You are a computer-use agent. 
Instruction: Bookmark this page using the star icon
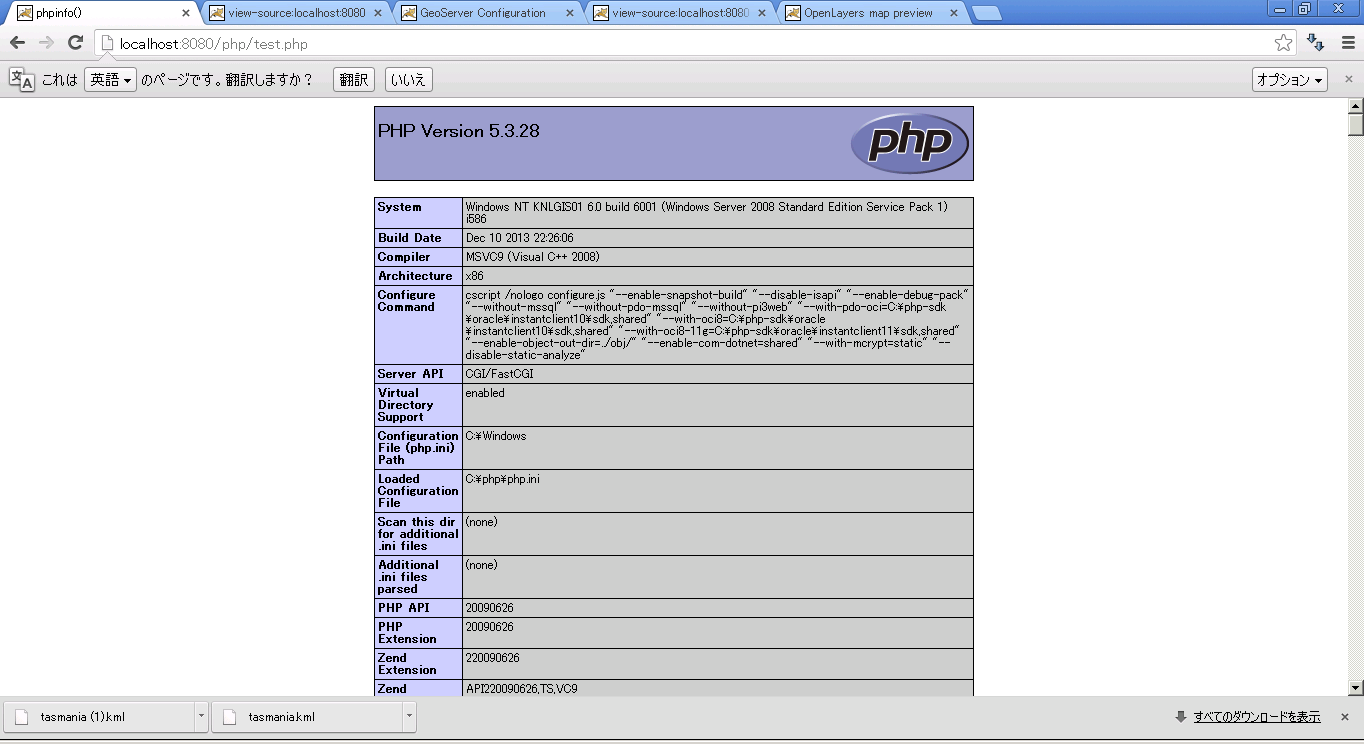click(x=1283, y=43)
